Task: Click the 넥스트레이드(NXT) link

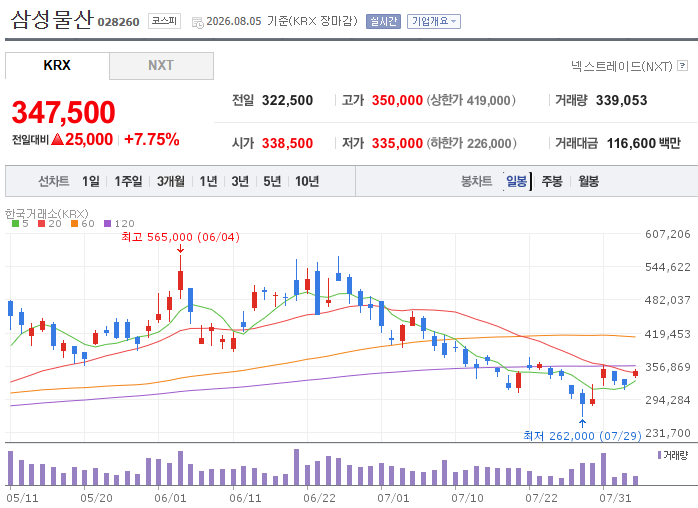Action: click(x=621, y=66)
